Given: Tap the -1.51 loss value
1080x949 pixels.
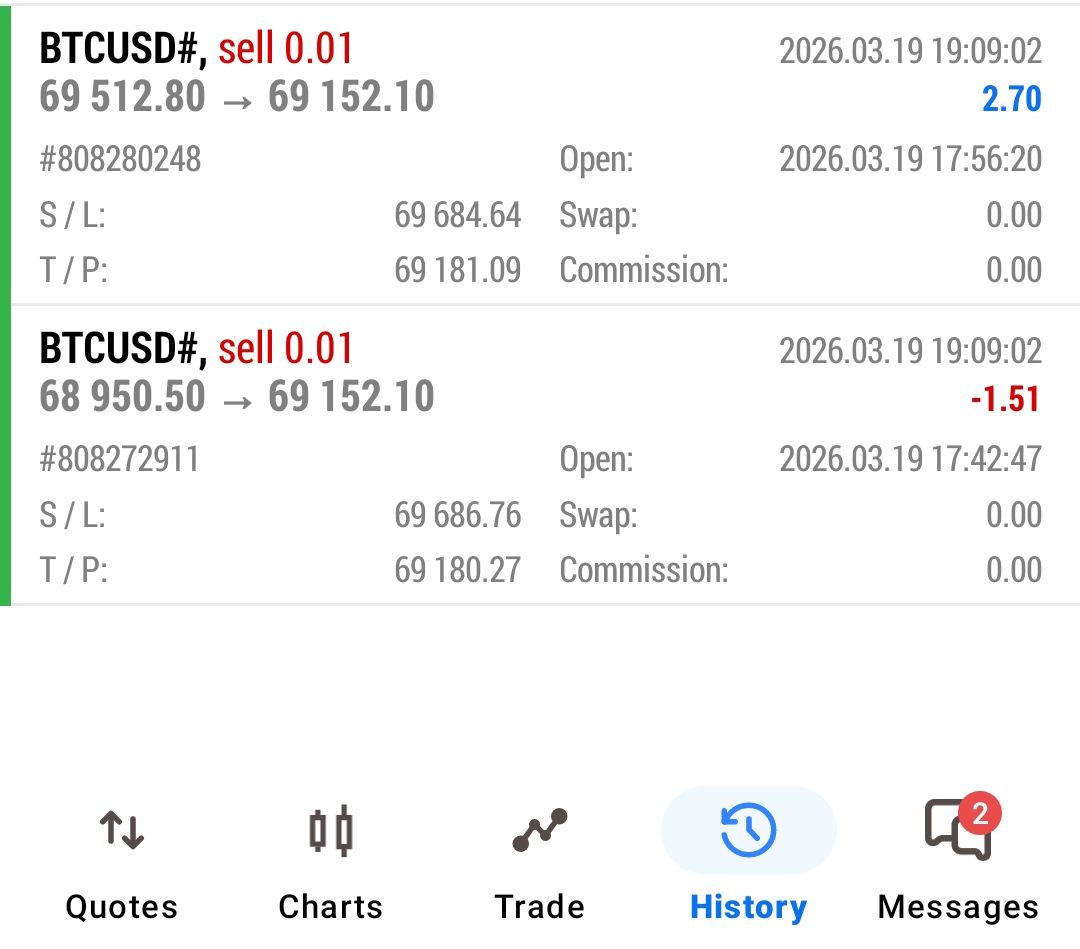Looking at the screenshot, I should (1005, 399).
